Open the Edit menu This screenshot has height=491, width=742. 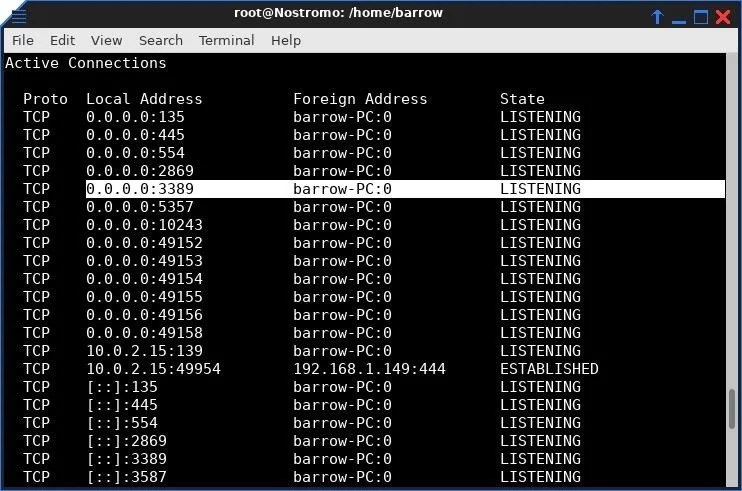point(62,41)
